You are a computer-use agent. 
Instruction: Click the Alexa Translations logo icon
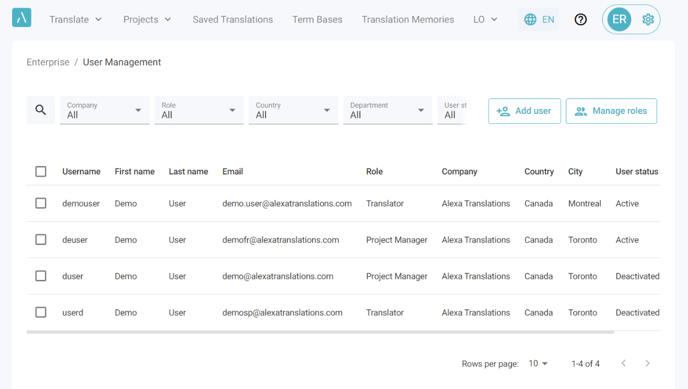coord(22,18)
